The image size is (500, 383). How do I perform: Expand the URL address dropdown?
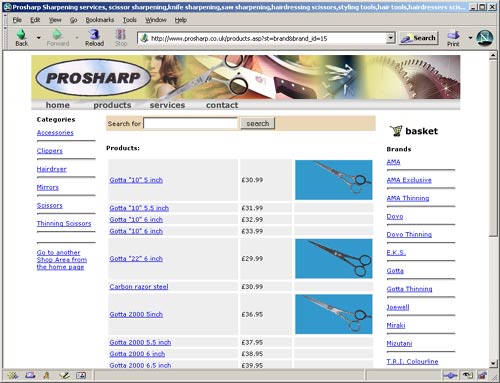391,38
